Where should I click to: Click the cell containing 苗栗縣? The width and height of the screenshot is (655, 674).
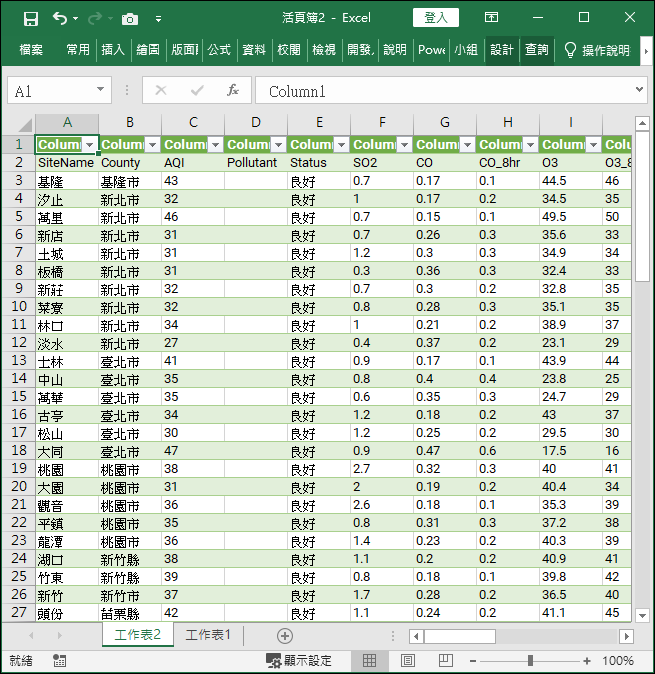pos(130,613)
